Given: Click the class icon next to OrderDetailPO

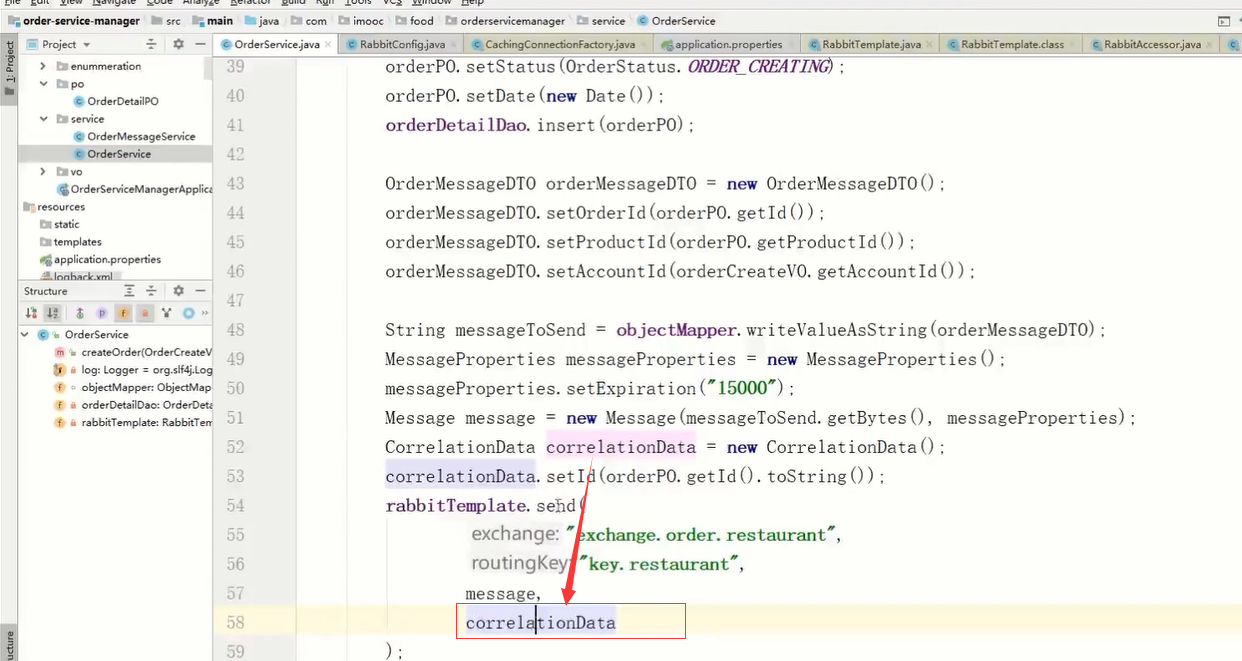Looking at the screenshot, I should 79,101.
